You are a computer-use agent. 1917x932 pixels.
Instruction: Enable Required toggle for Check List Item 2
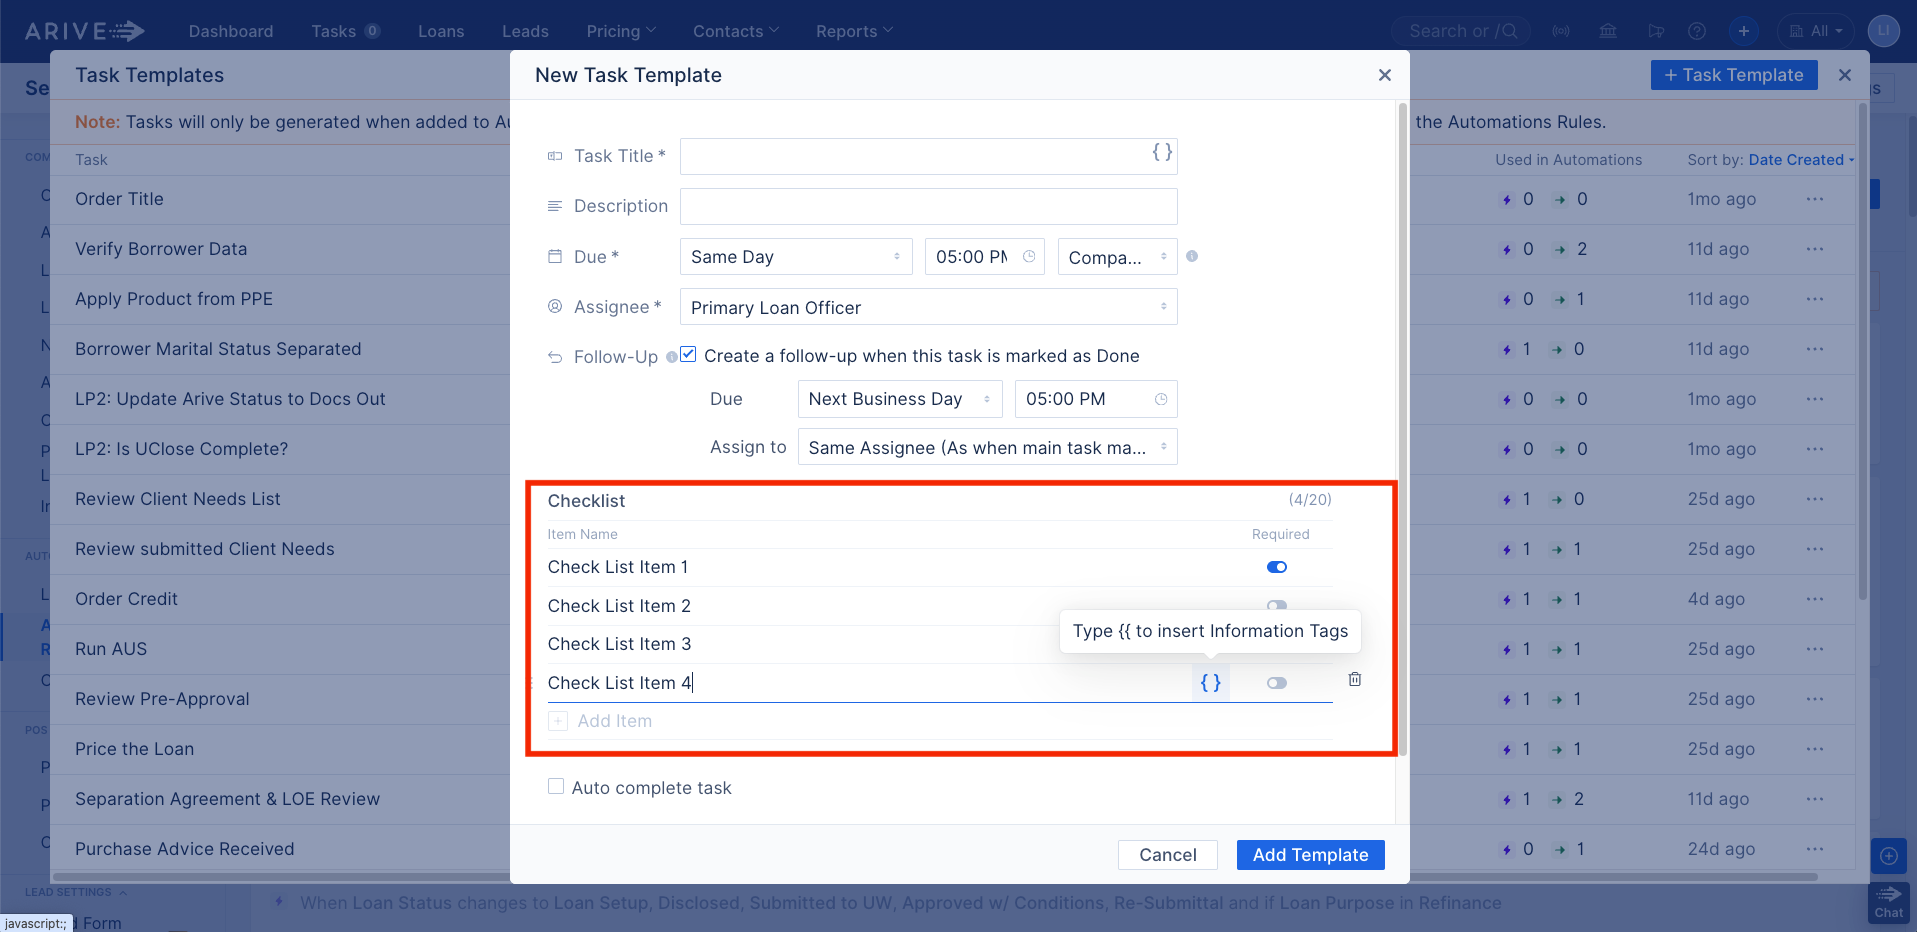(x=1276, y=605)
